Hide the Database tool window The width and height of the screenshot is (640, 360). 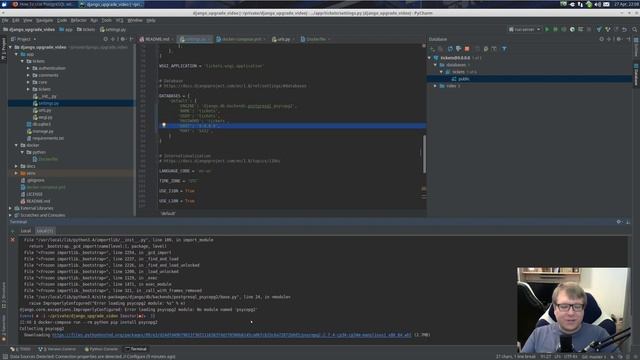click(x=629, y=39)
